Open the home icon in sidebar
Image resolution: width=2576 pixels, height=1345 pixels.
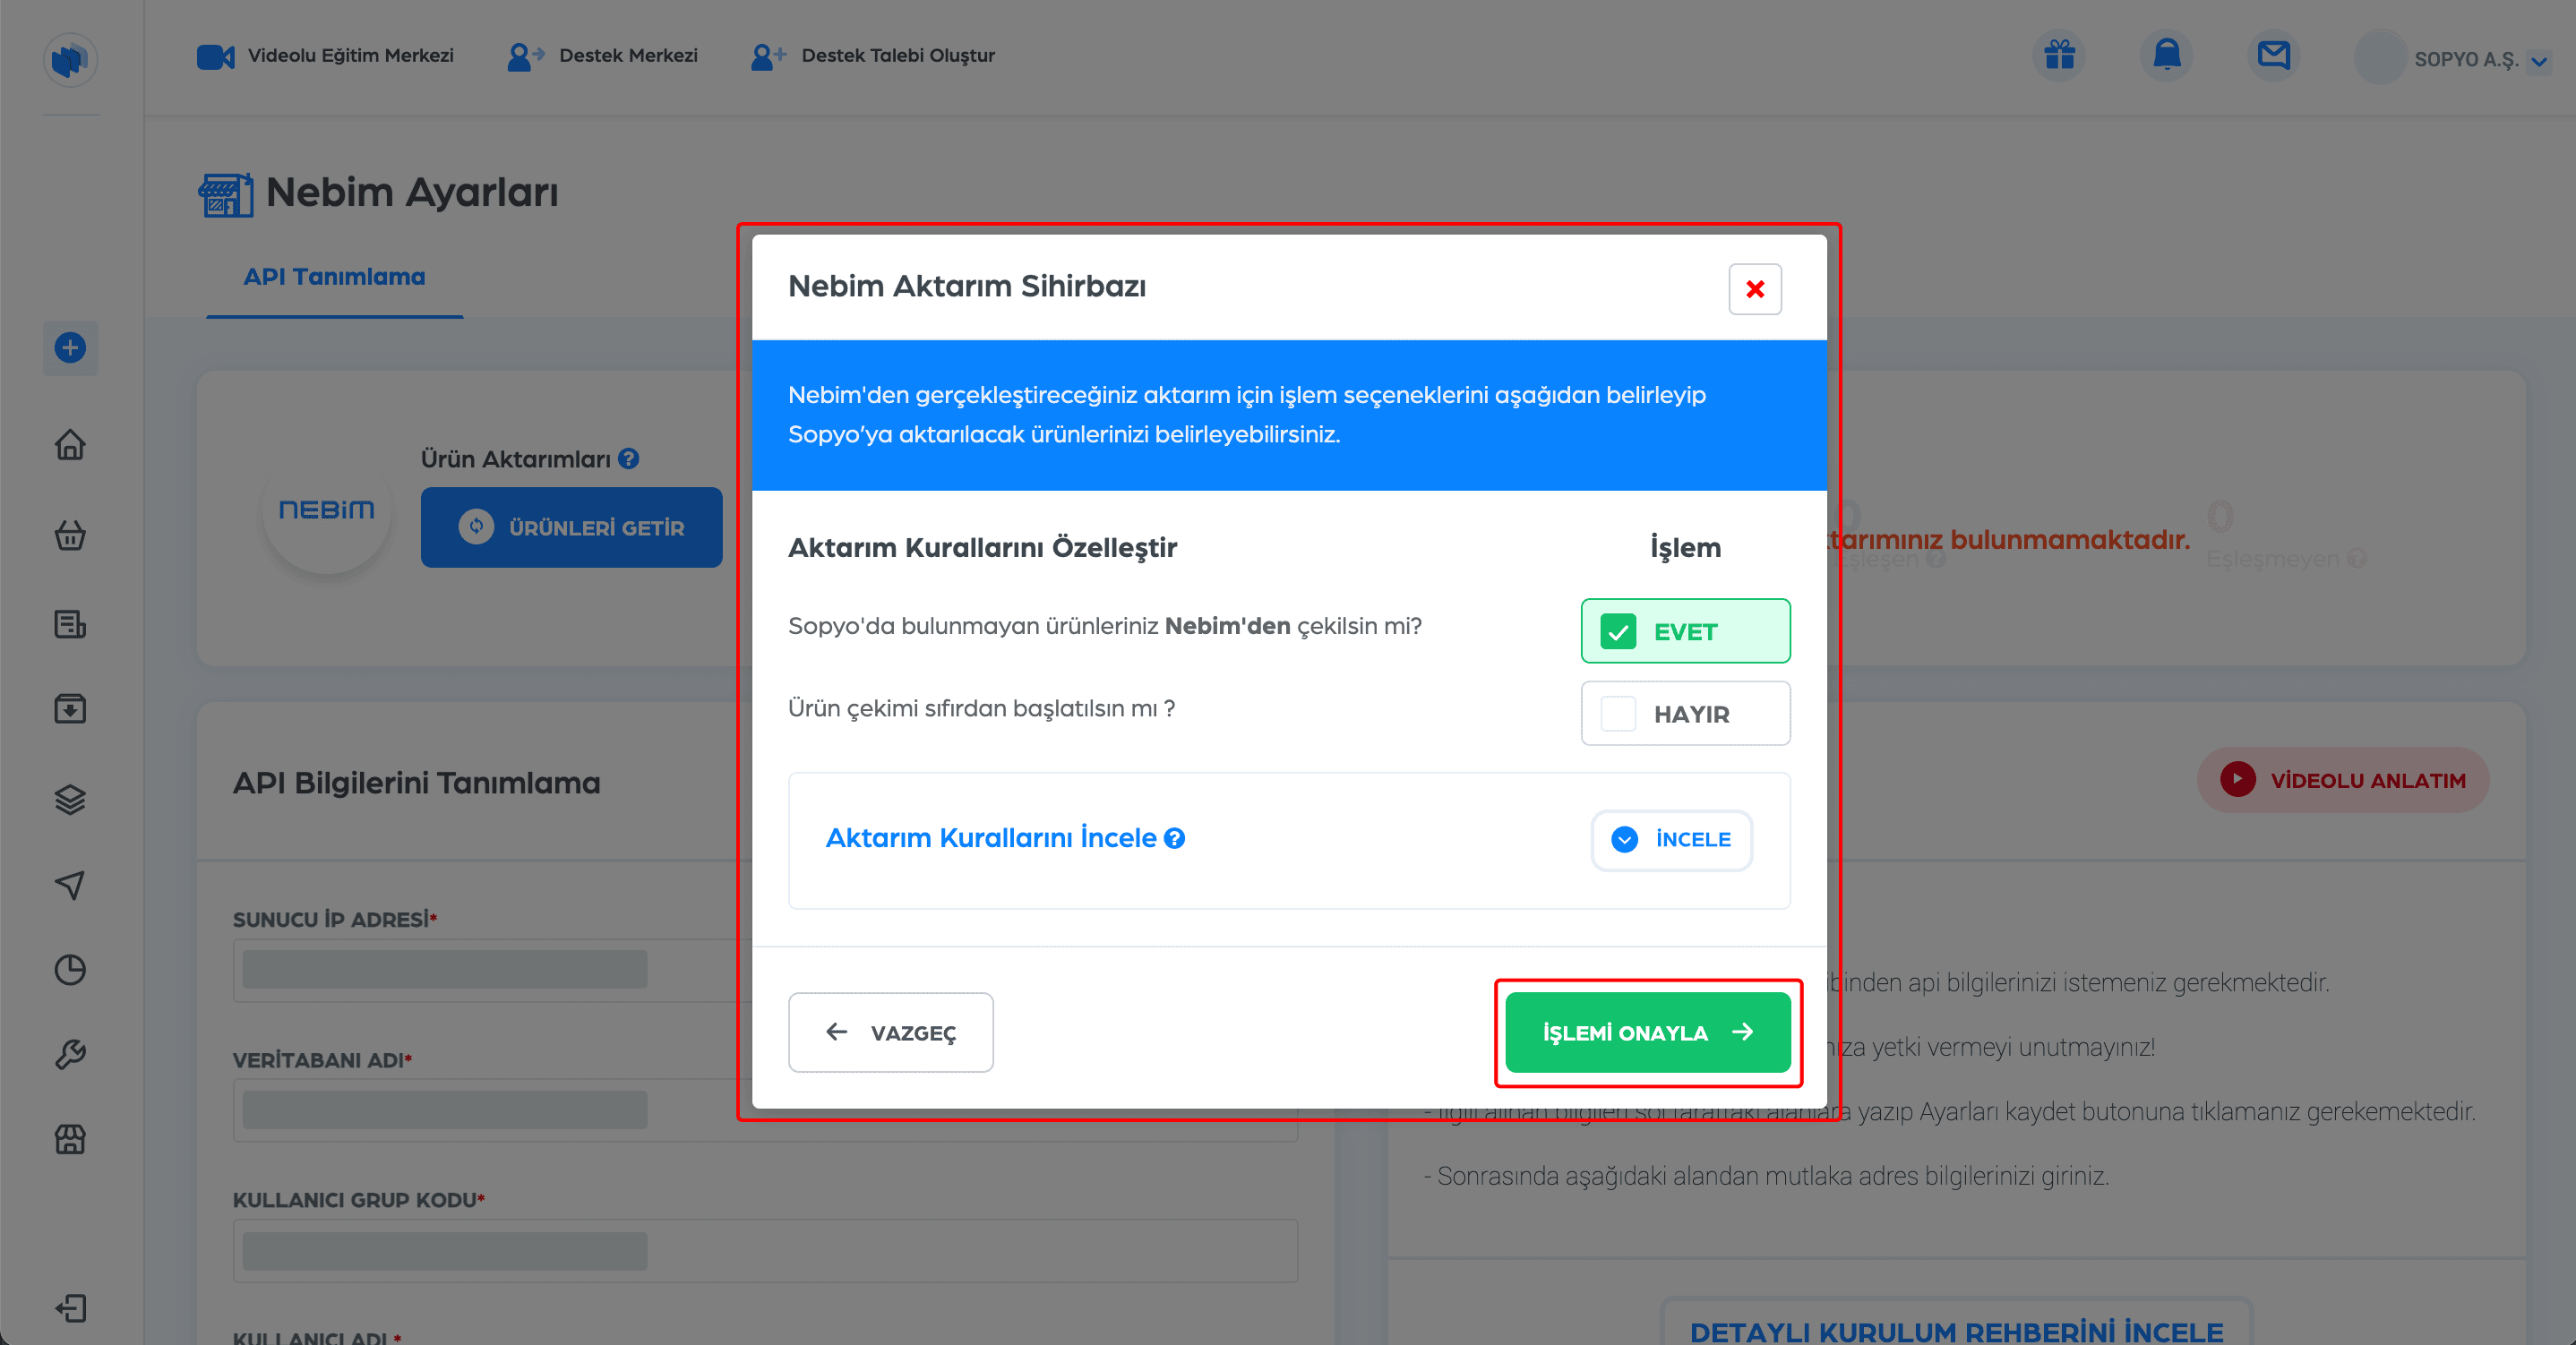click(70, 444)
